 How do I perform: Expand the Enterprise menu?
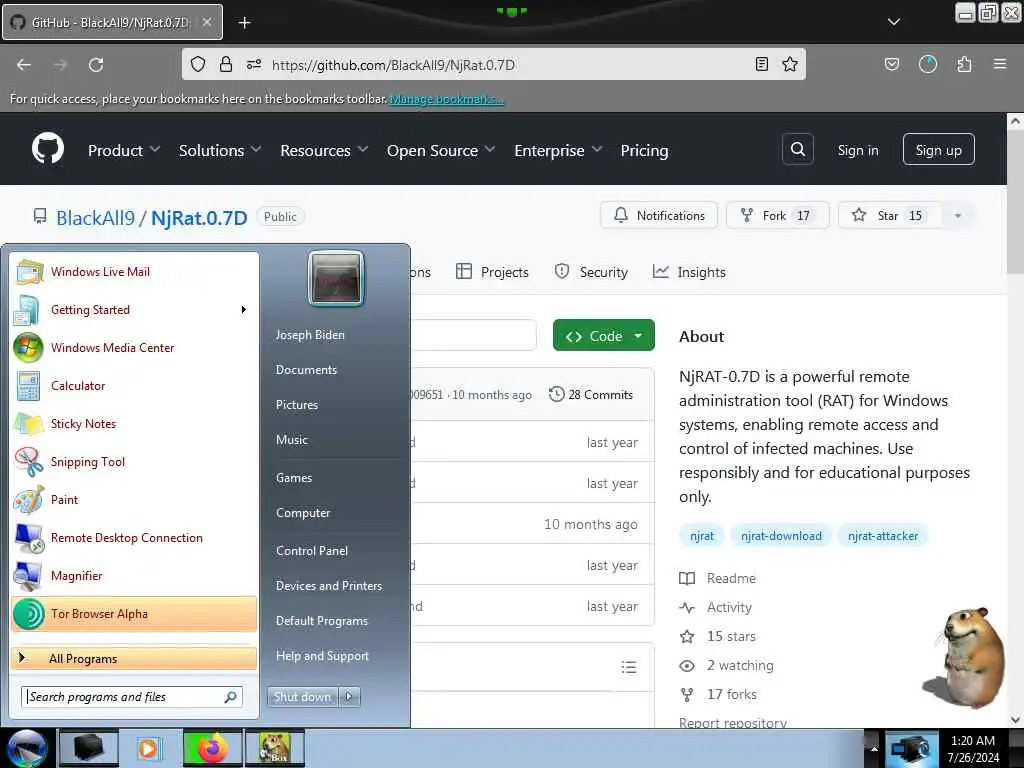(558, 150)
